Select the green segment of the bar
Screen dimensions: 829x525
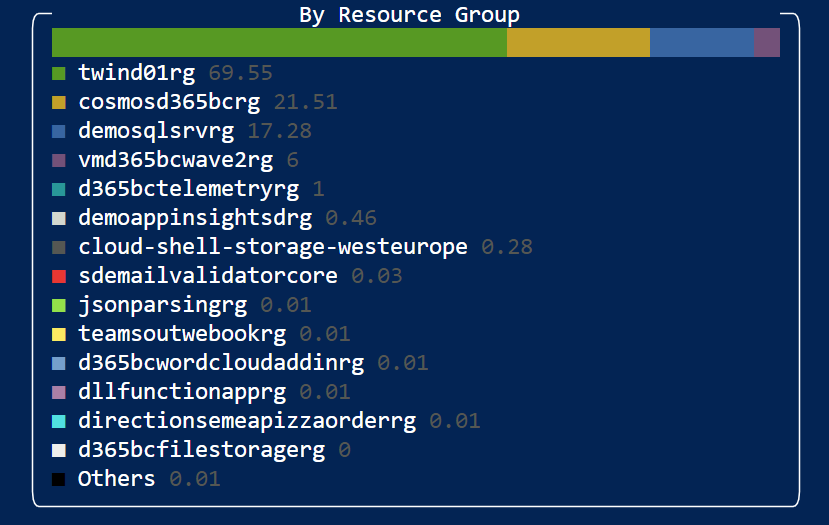click(279, 43)
